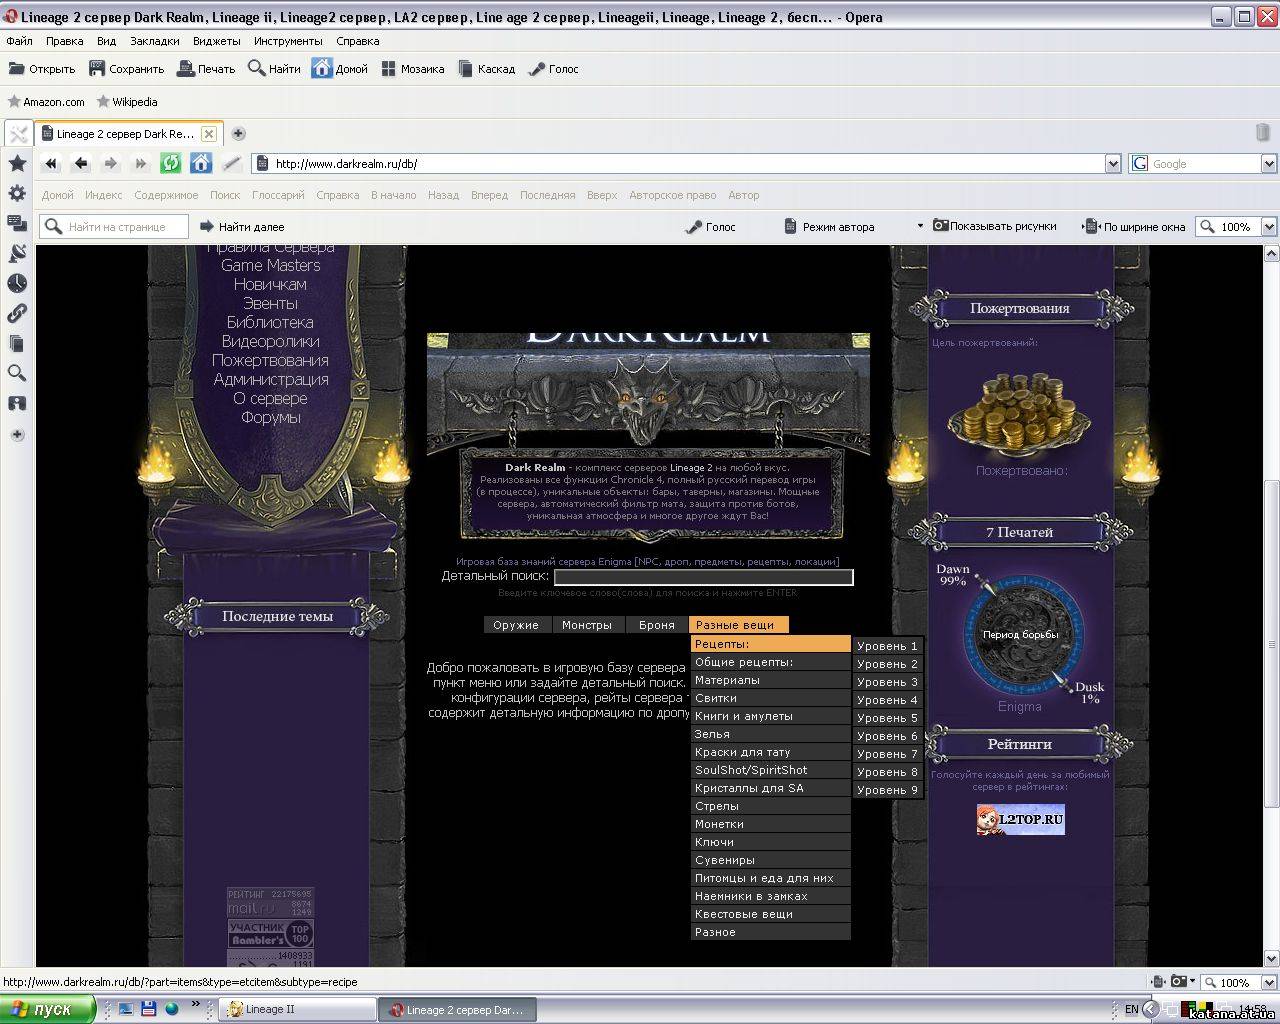Open the Game Masters site link
This screenshot has width=1280, height=1024.
pyautogui.click(x=271, y=265)
